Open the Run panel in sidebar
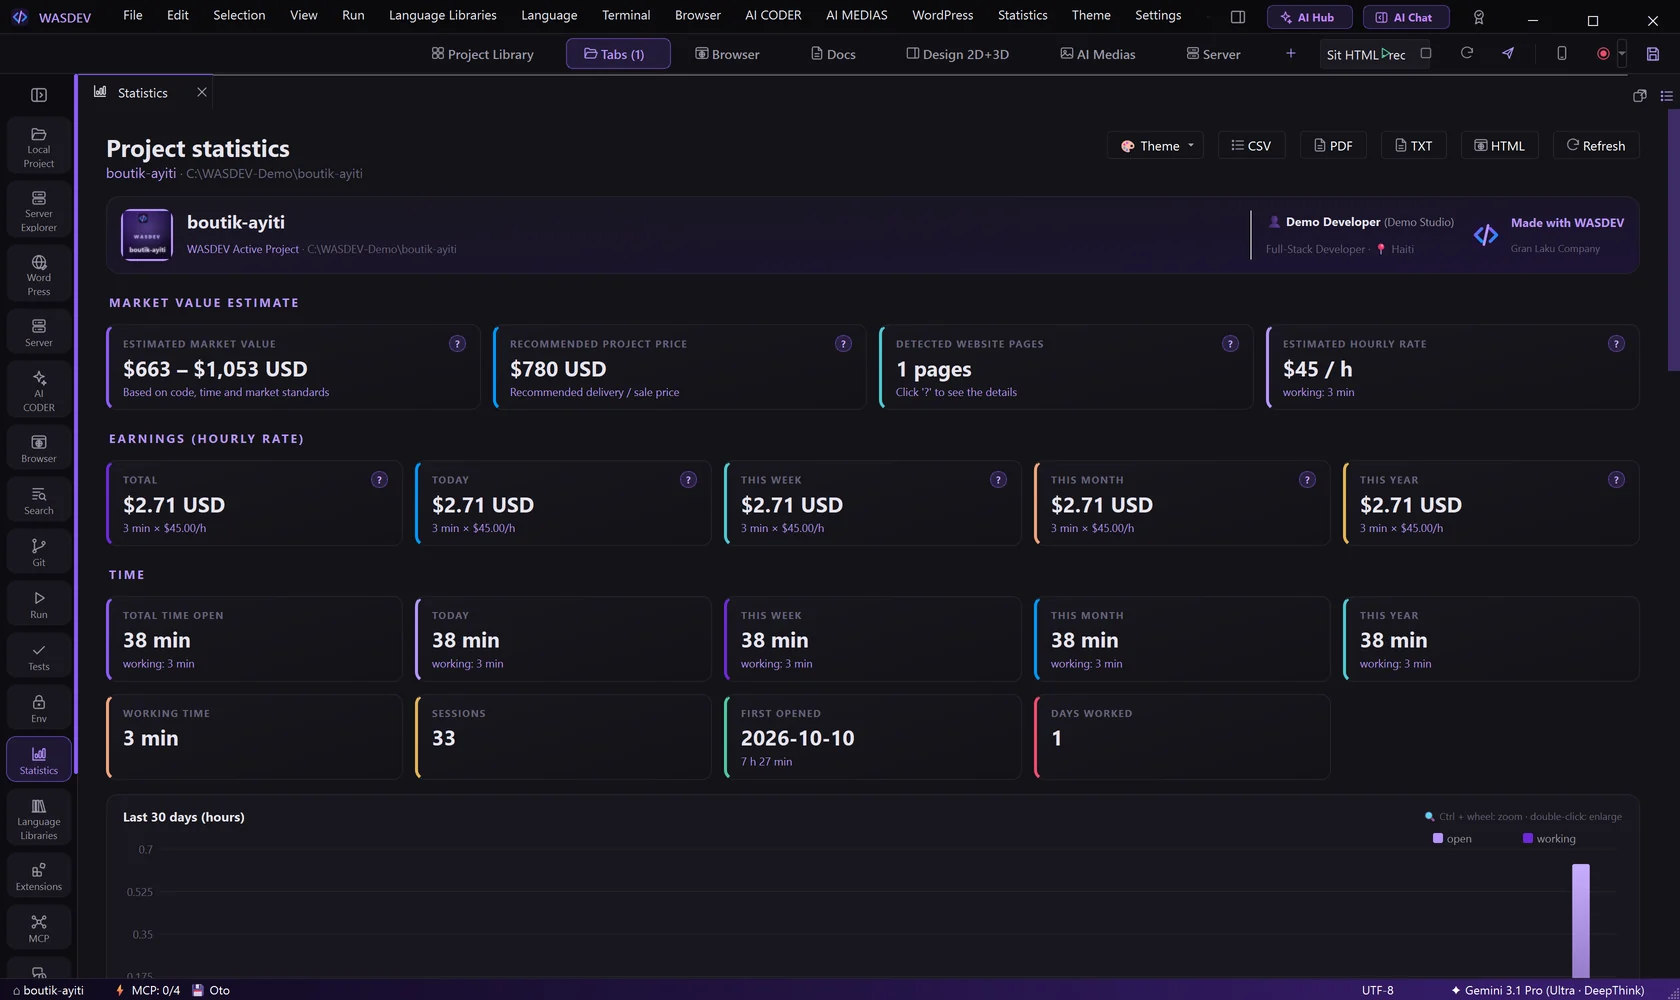This screenshot has height=1000, width=1680. 39,605
